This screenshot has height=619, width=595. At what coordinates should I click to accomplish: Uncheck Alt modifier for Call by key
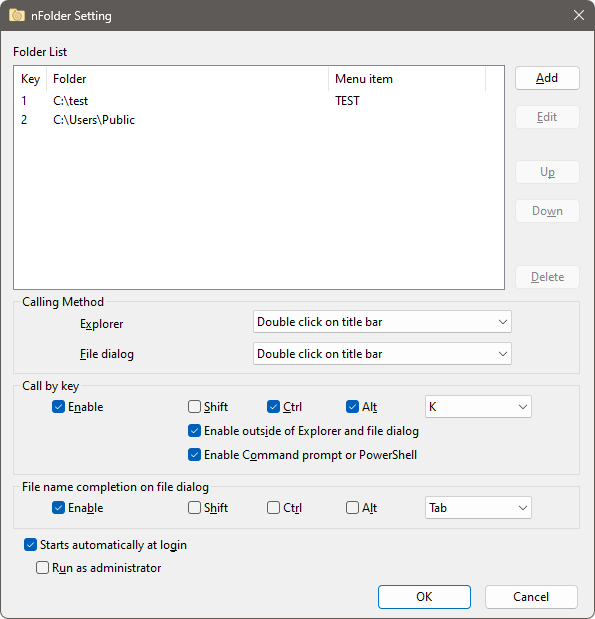pos(352,407)
